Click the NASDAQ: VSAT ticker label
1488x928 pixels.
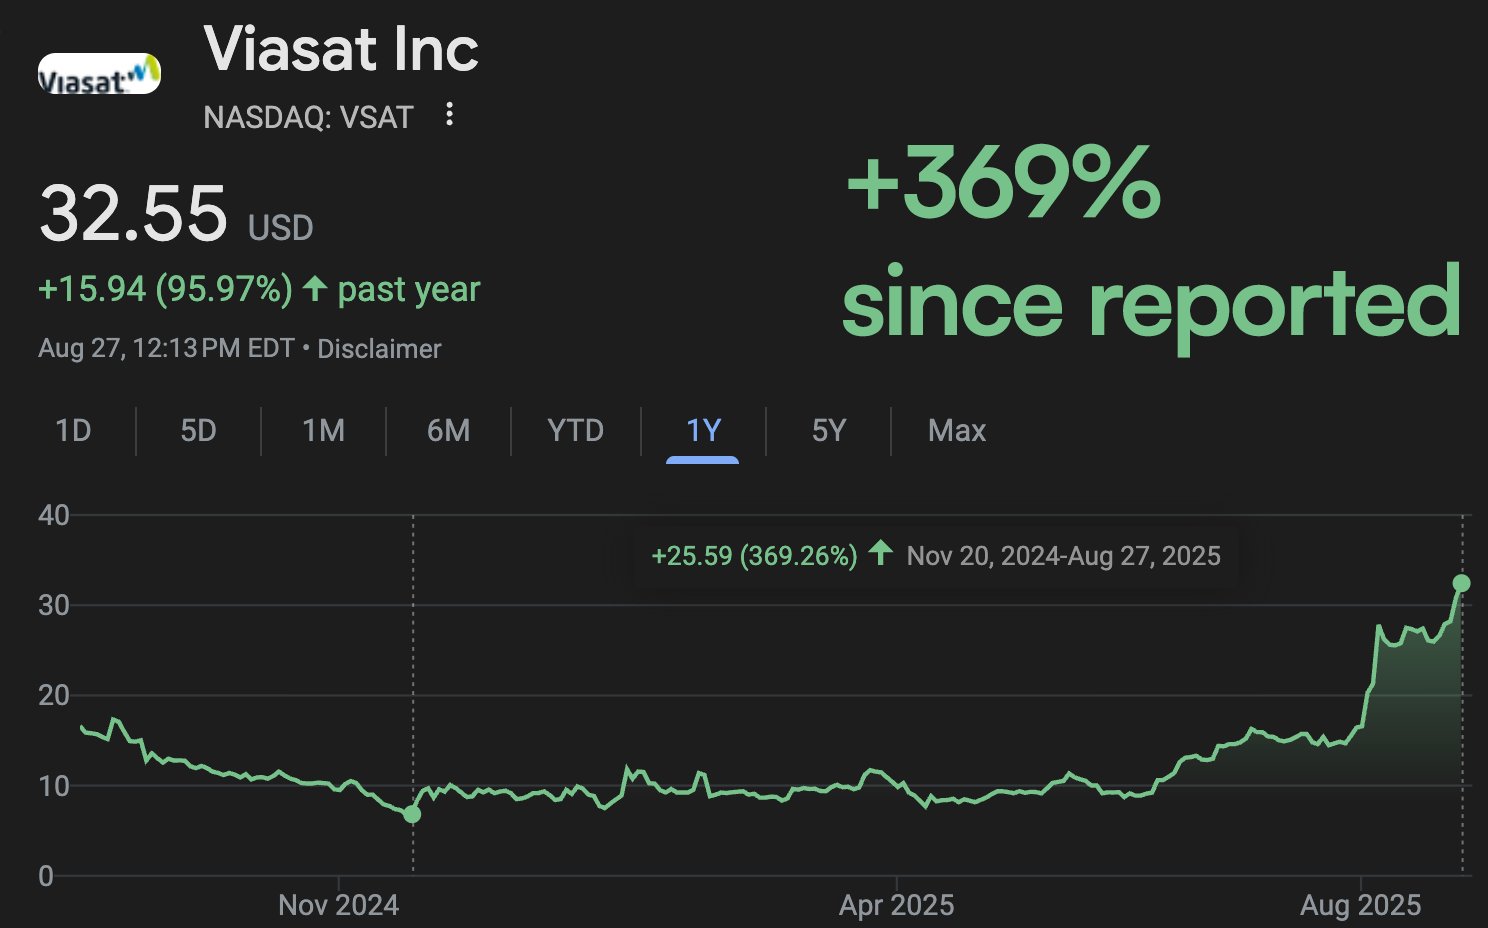pyautogui.click(x=308, y=117)
